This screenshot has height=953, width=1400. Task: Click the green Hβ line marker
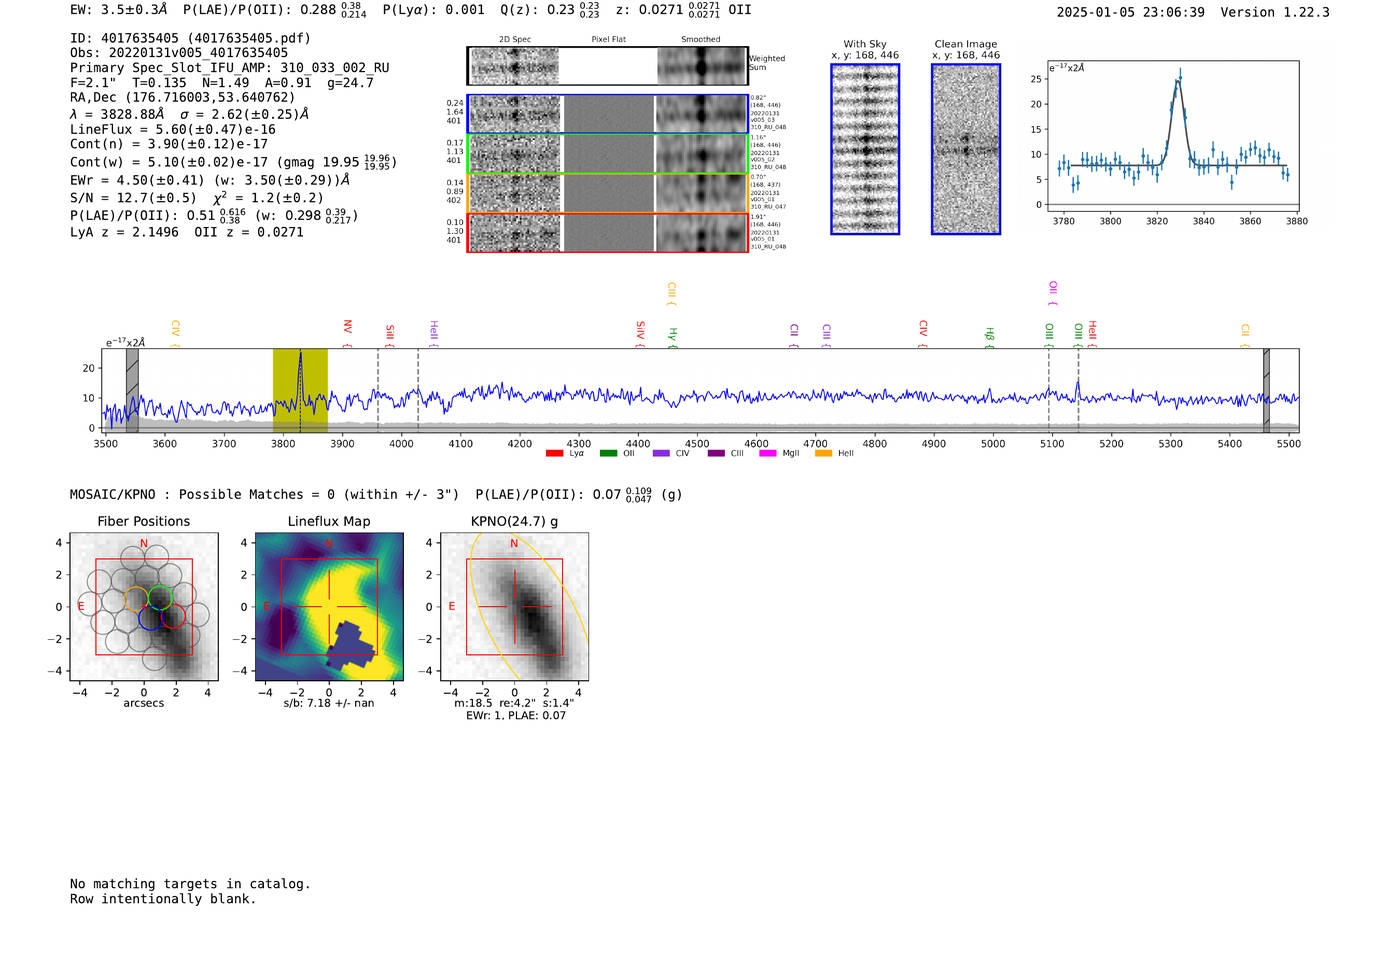click(x=989, y=337)
